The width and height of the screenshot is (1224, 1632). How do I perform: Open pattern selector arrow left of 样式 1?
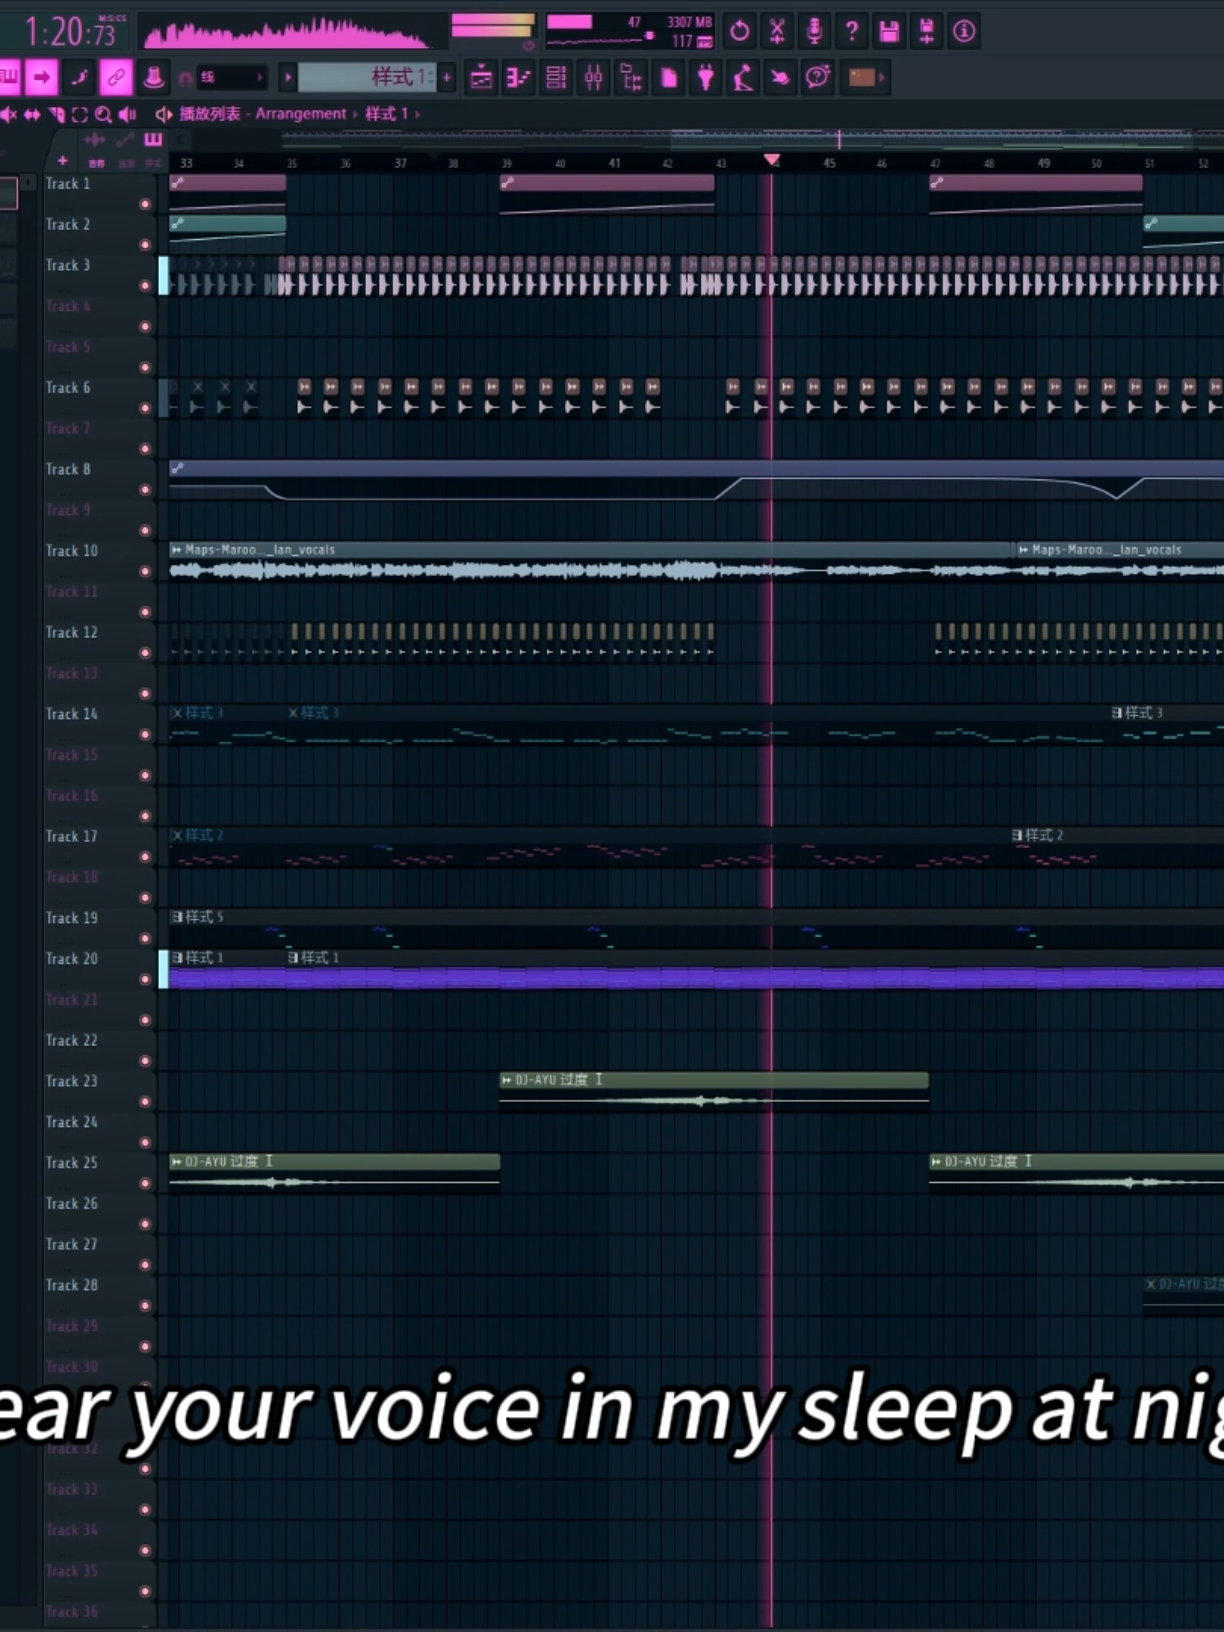tap(287, 77)
